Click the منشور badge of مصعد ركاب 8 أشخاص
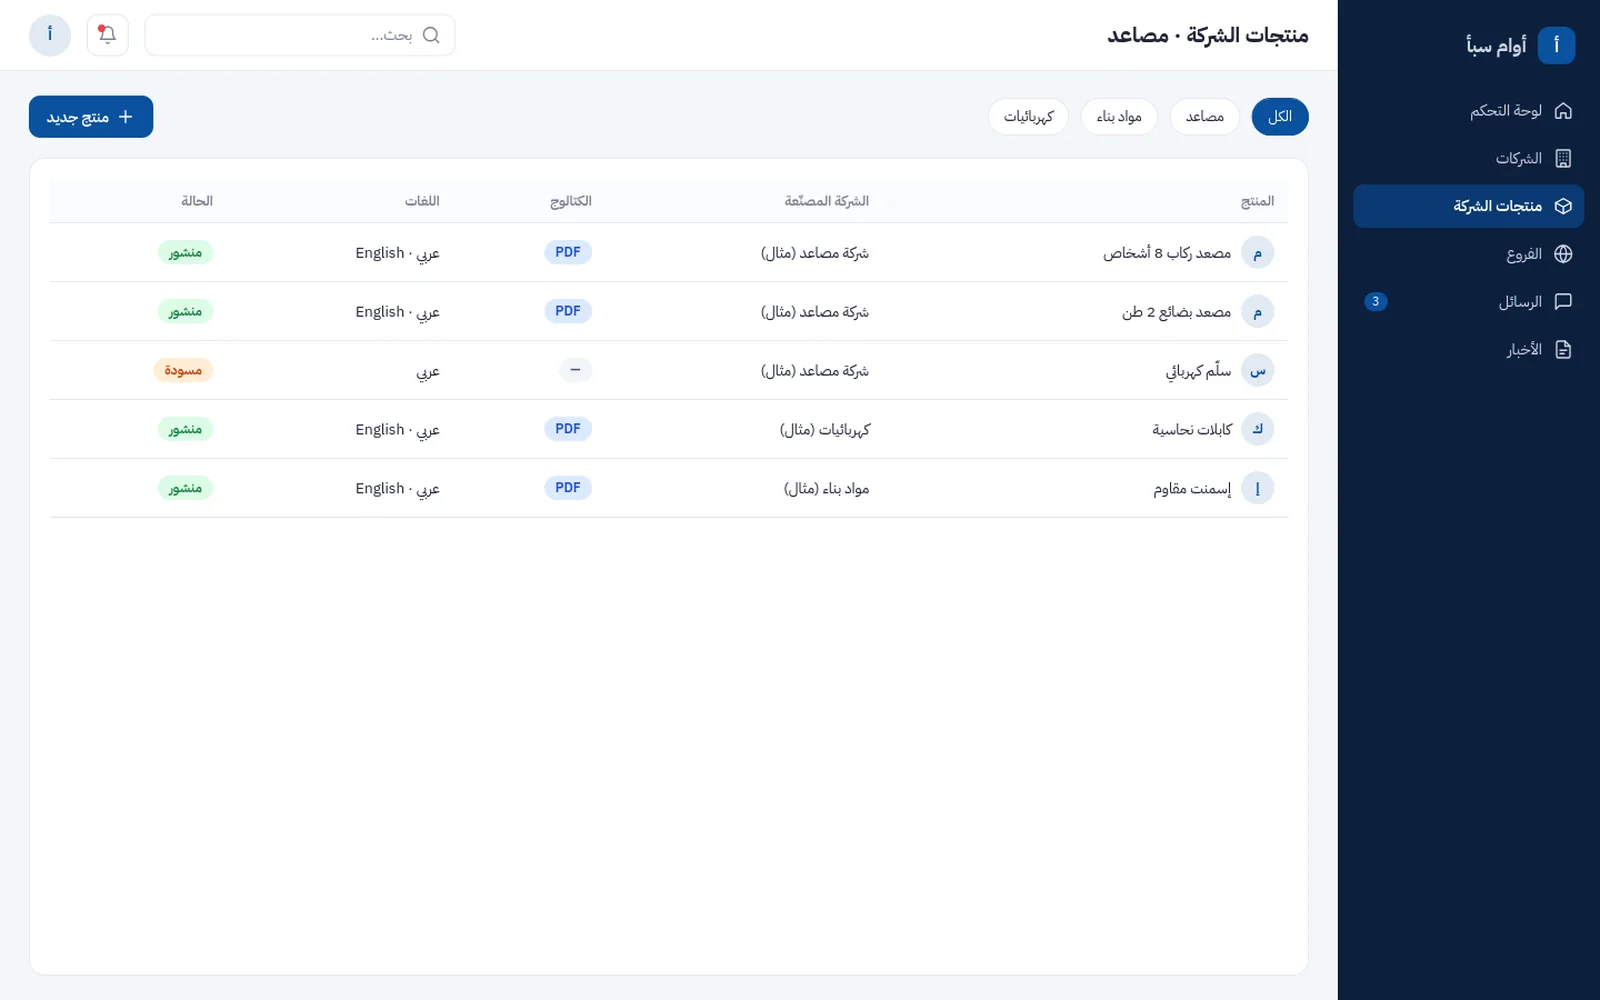 coord(185,253)
